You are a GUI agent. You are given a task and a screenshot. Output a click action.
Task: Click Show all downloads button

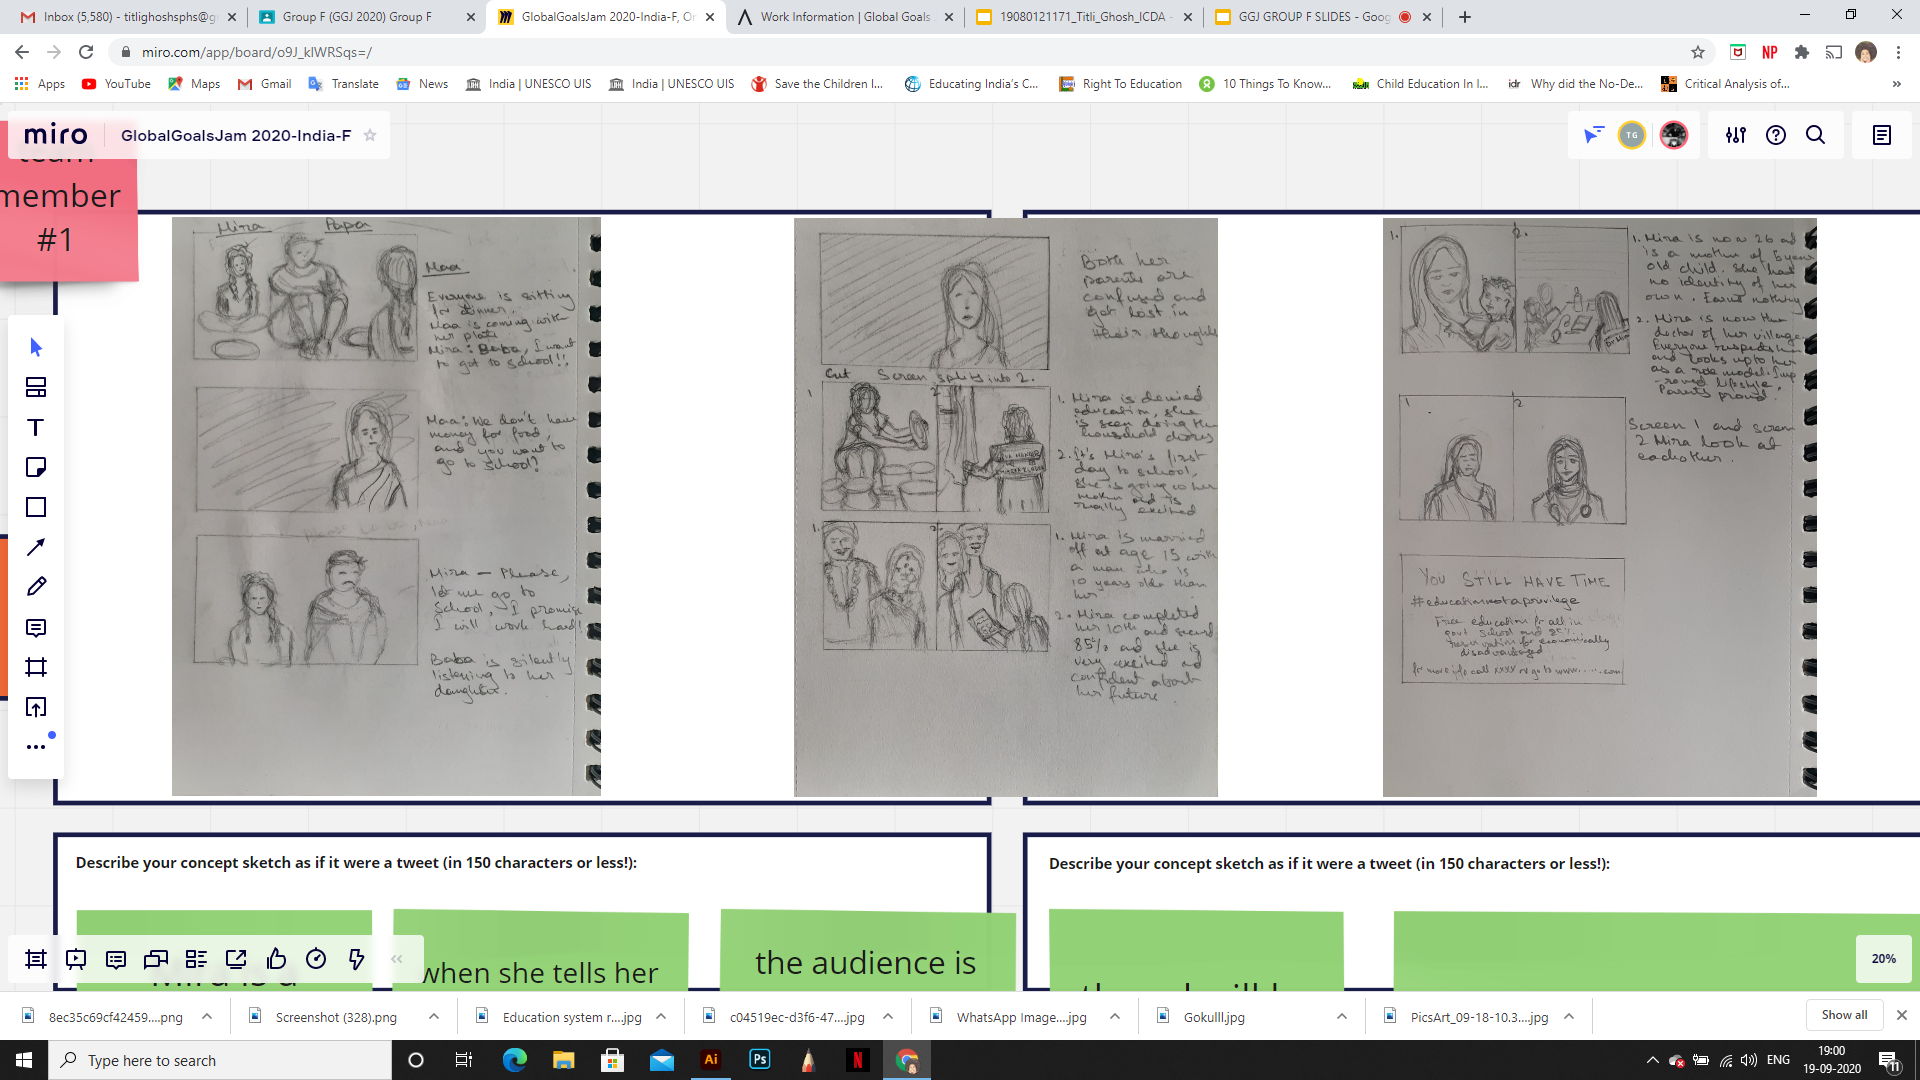1843,1014
